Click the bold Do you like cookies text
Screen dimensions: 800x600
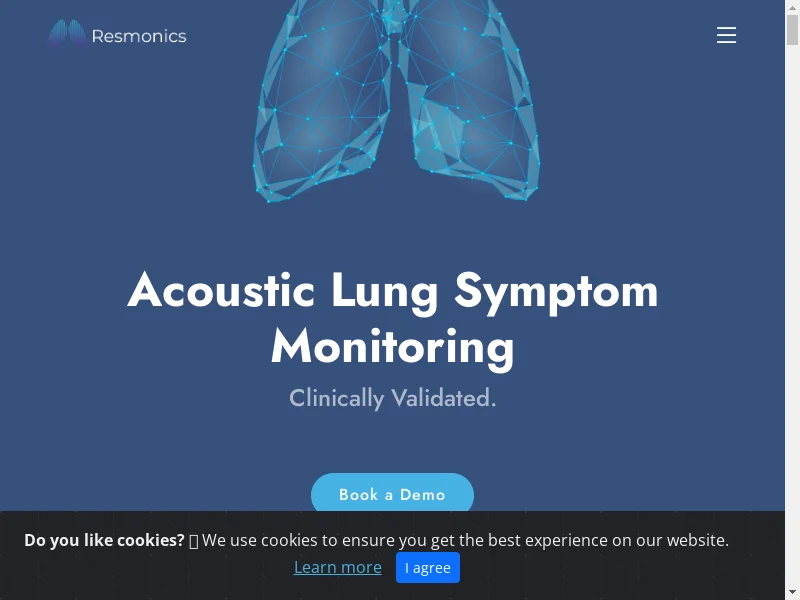(104, 540)
